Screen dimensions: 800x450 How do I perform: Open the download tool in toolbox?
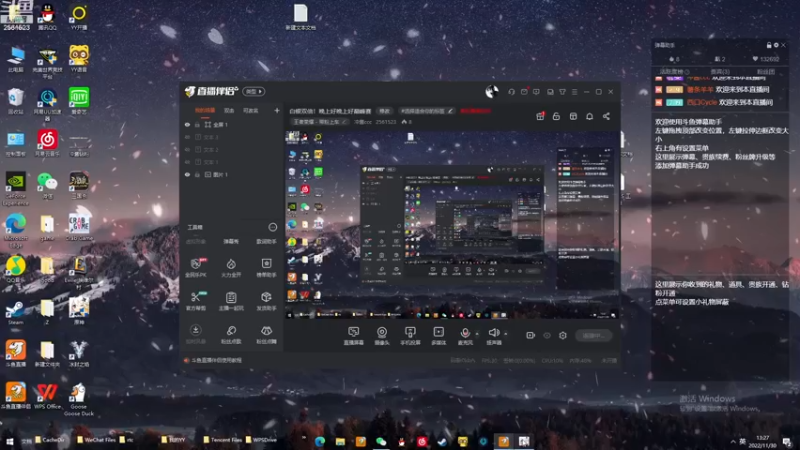[196, 334]
